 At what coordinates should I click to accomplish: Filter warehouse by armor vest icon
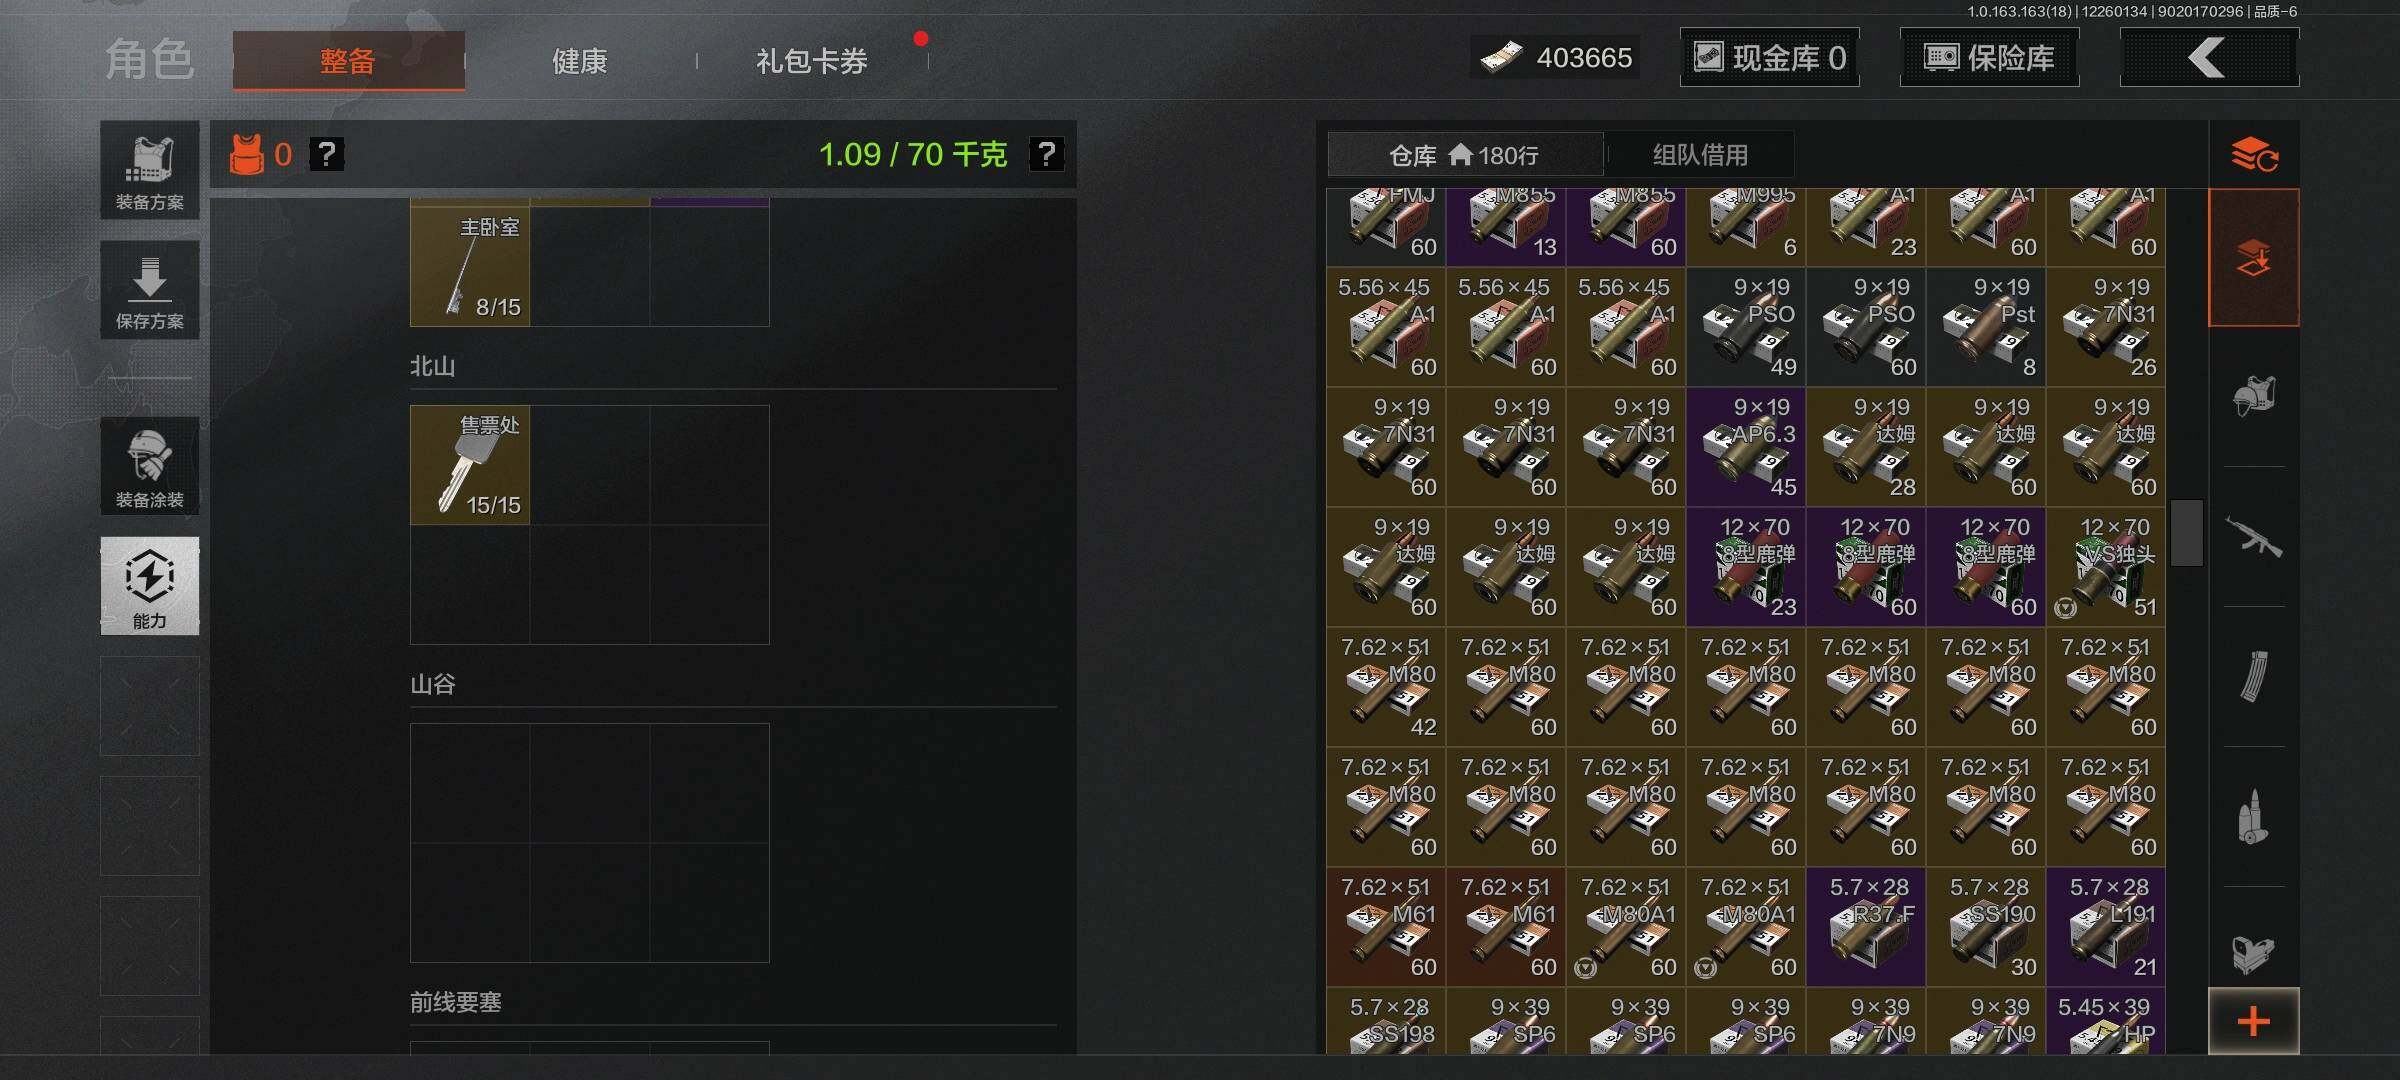pos(2254,397)
